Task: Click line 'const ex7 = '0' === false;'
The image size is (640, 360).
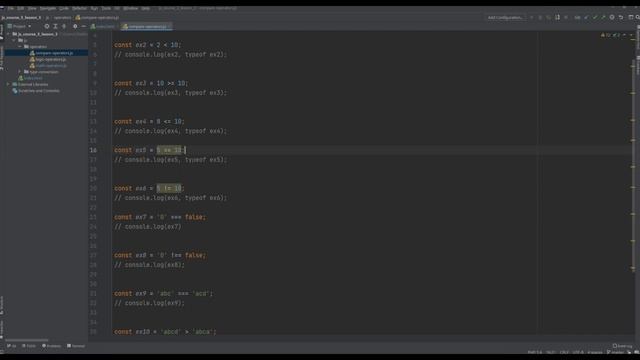Action: pyautogui.click(x=160, y=217)
